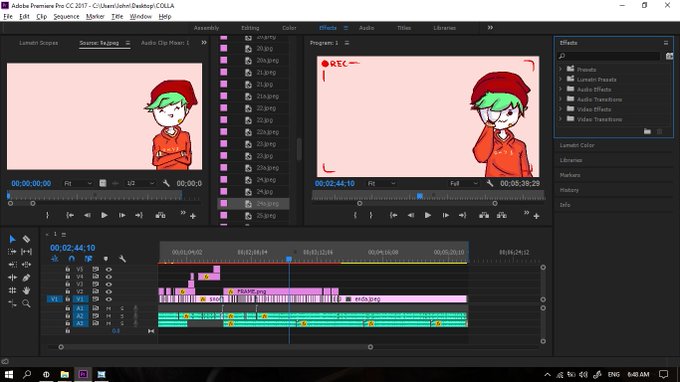Select the Hand tool

[x=26, y=290]
